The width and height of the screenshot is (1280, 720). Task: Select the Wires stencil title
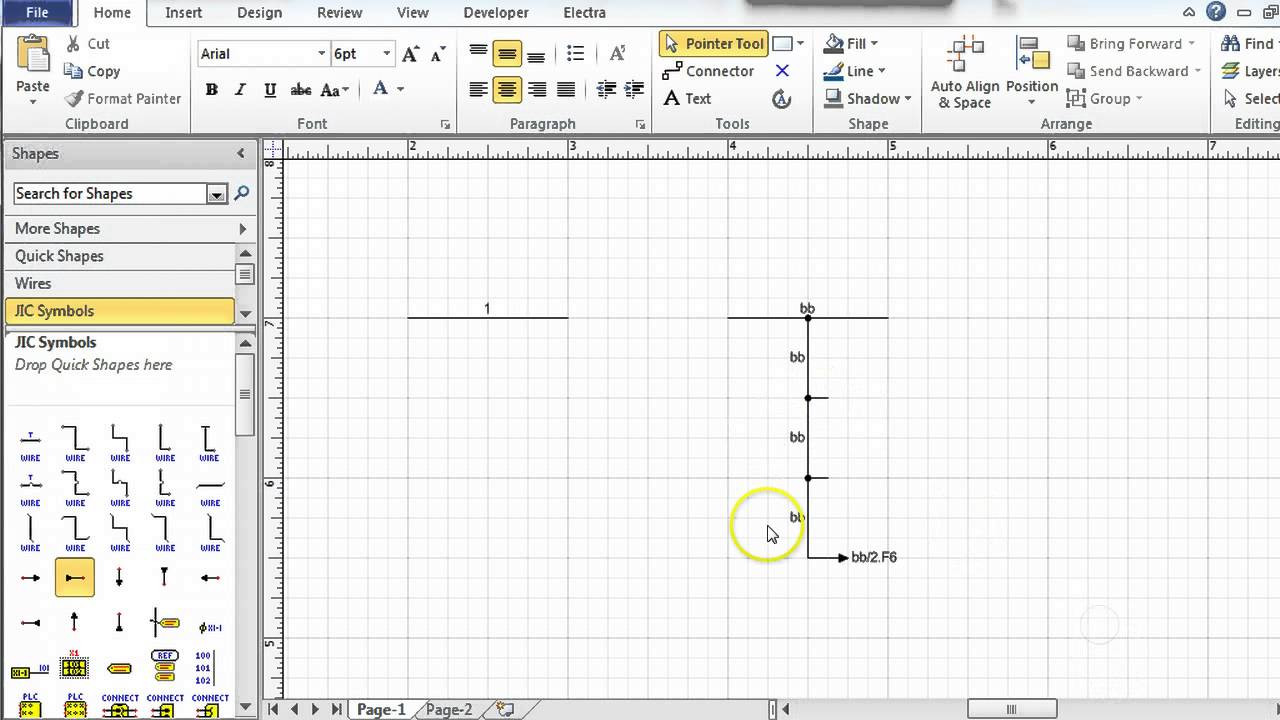pos(120,283)
